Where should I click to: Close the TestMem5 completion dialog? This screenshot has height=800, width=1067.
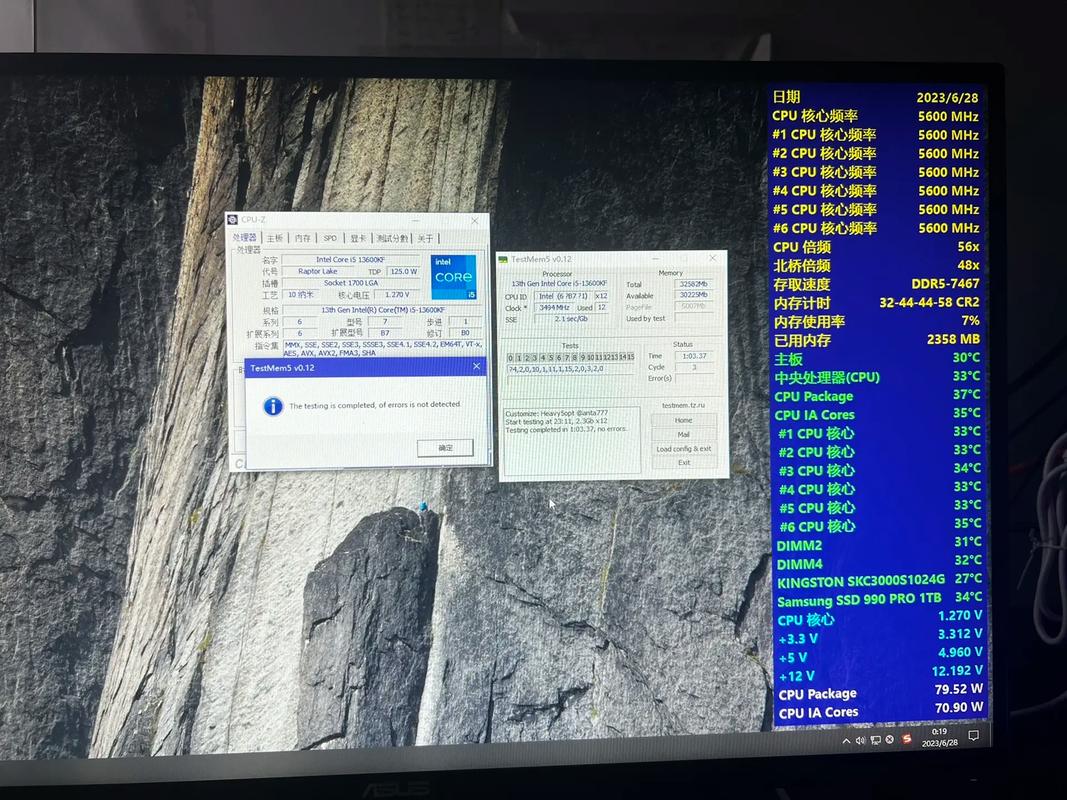[x=476, y=366]
